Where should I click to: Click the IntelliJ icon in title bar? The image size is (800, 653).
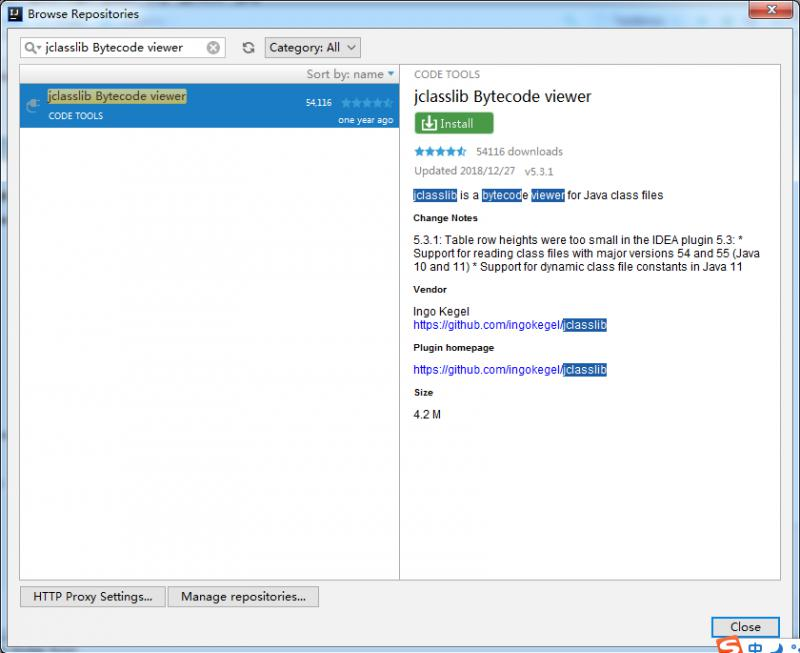[x=16, y=14]
